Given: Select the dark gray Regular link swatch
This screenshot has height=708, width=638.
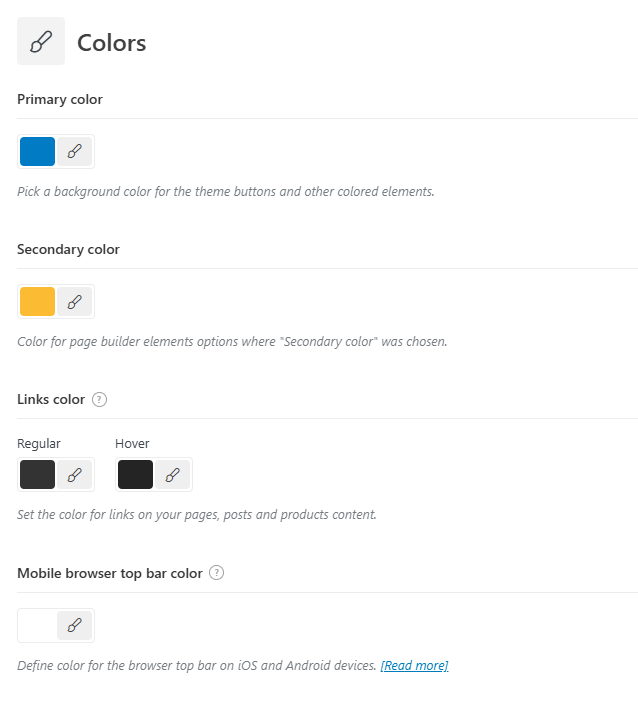Looking at the screenshot, I should (x=37, y=475).
